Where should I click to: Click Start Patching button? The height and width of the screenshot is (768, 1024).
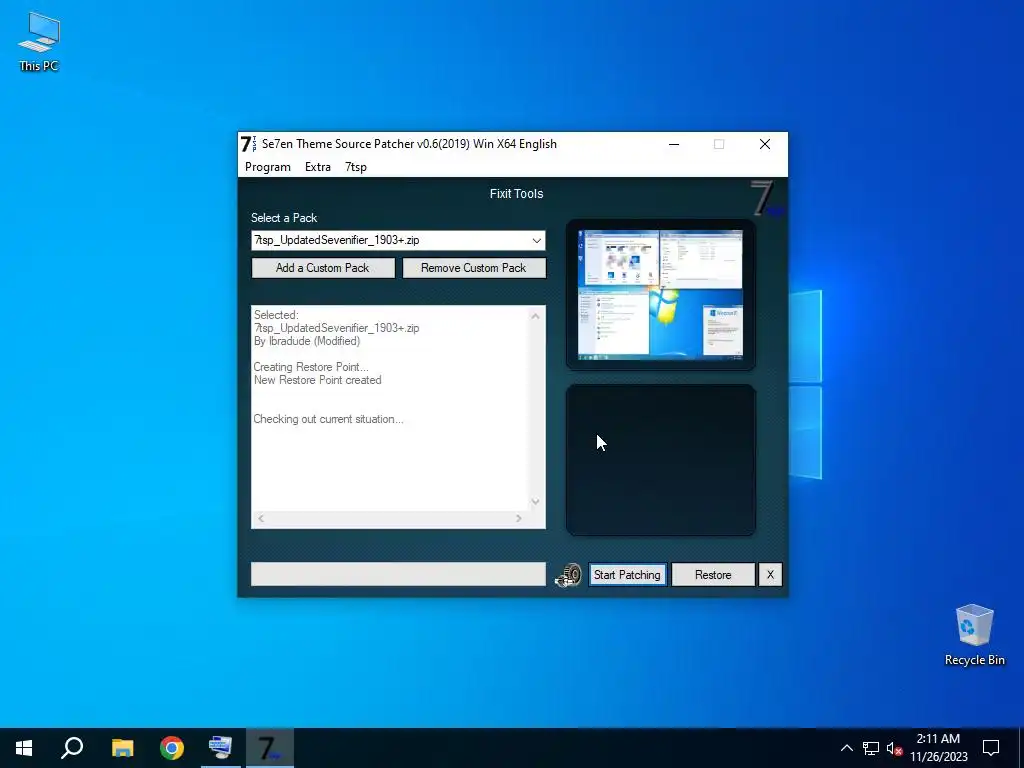627,575
